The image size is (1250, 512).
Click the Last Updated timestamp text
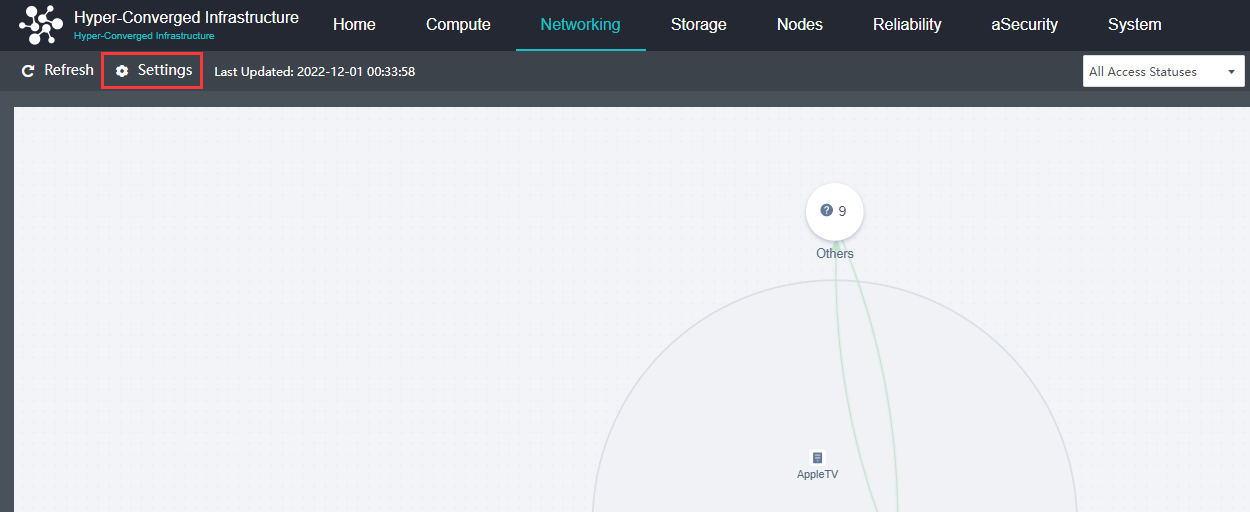click(314, 72)
